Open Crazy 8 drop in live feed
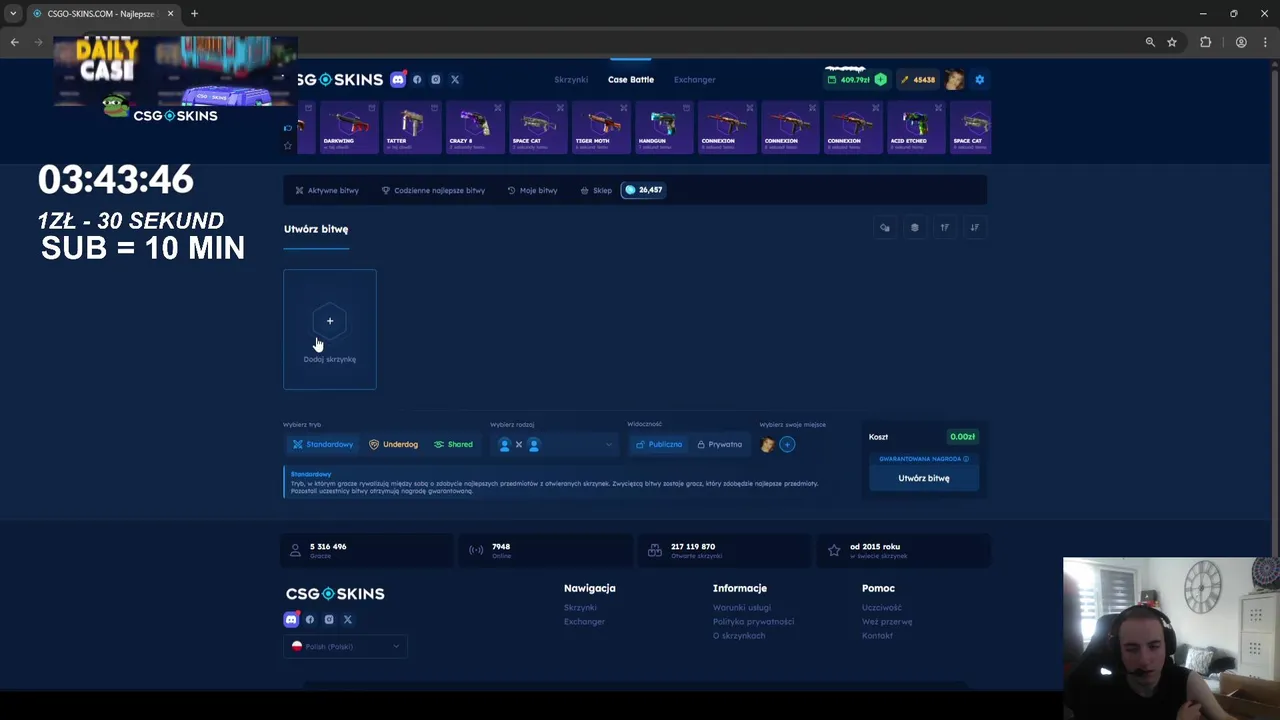1280x720 pixels. coord(475,127)
